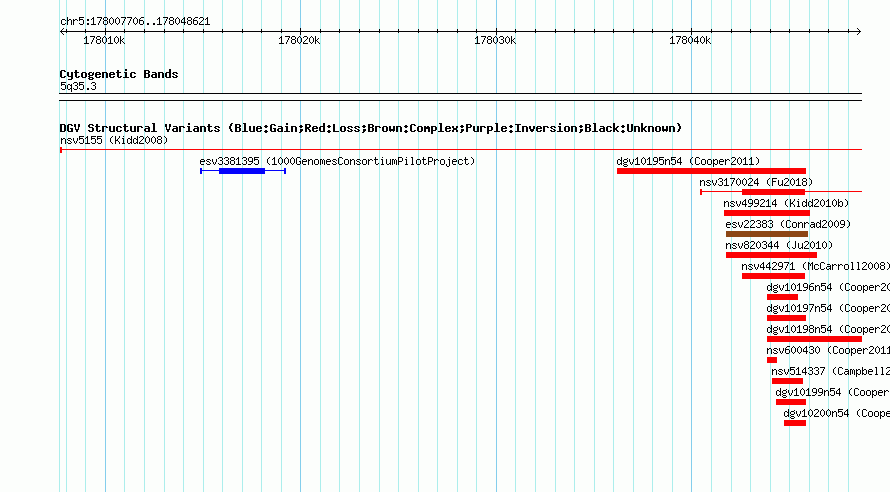Click the red dgv10196n54 loss bar
The image size is (890, 492).
tap(782, 297)
